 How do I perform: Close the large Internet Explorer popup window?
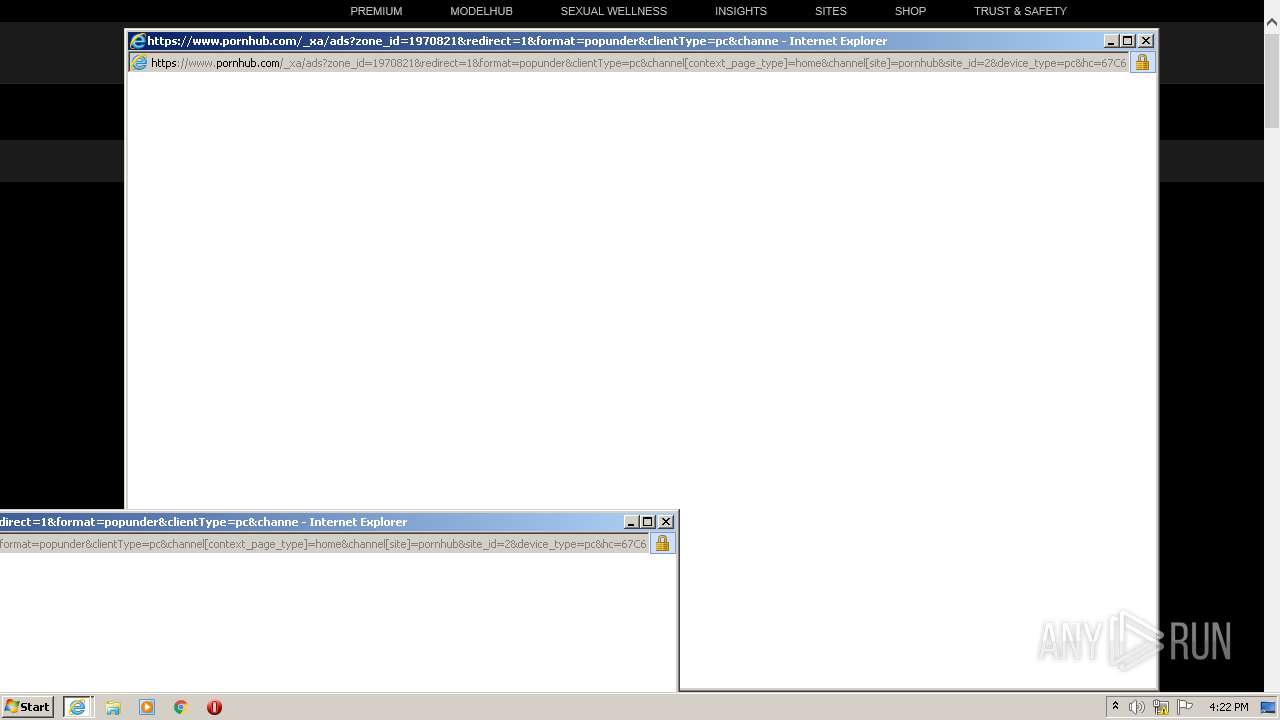1146,41
